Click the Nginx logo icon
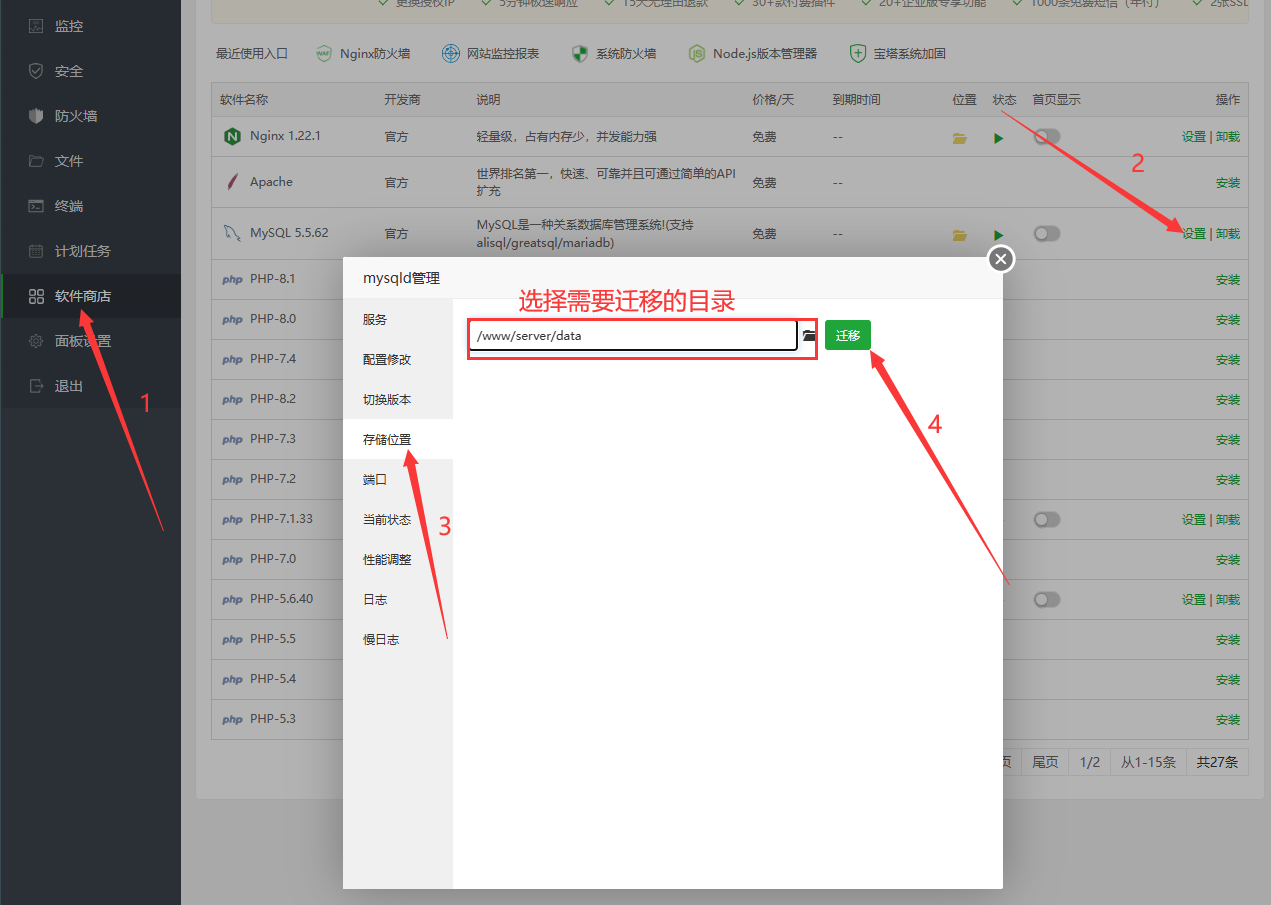This screenshot has width=1271, height=905. pos(232,136)
